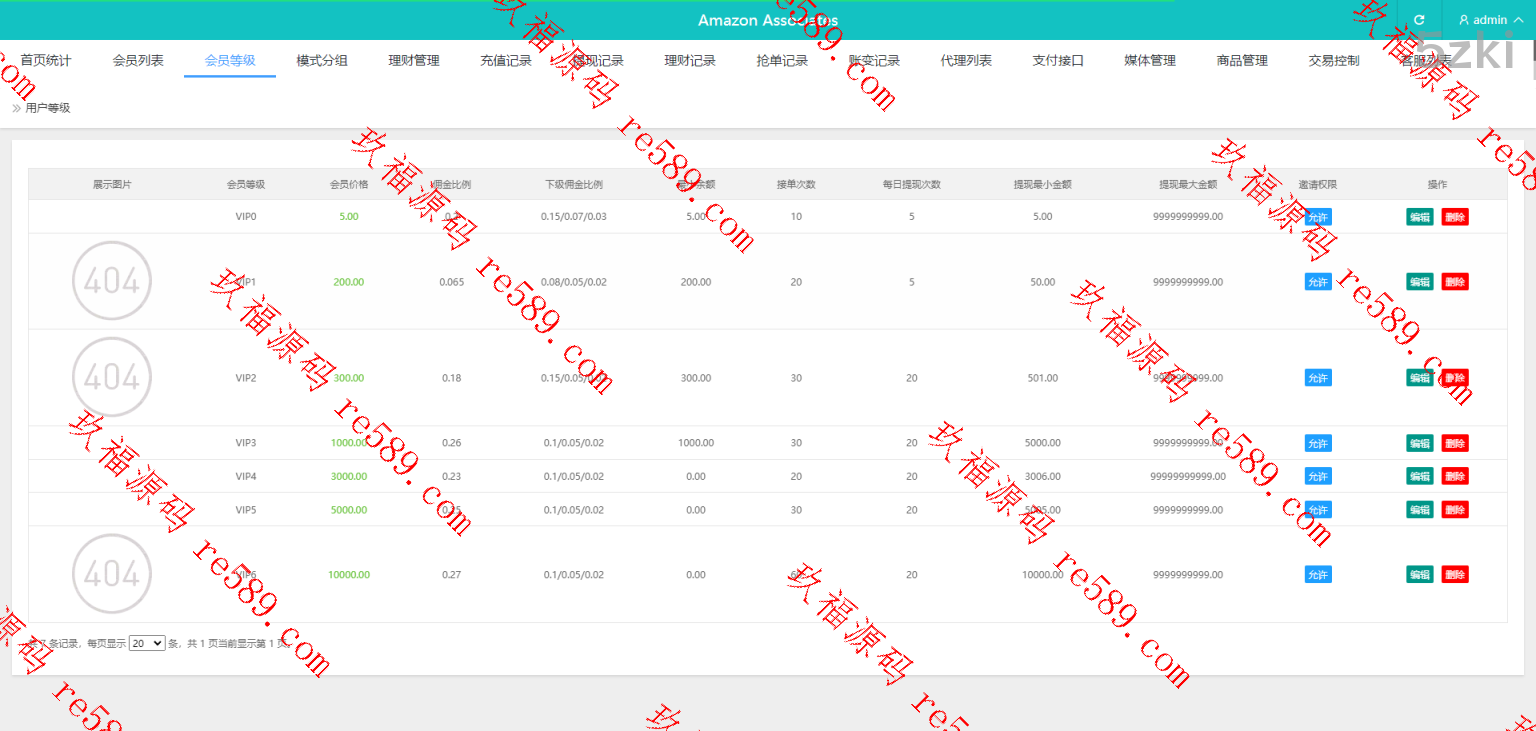Select the 支付接口 tab
The height and width of the screenshot is (731, 1536).
pos(1058,61)
